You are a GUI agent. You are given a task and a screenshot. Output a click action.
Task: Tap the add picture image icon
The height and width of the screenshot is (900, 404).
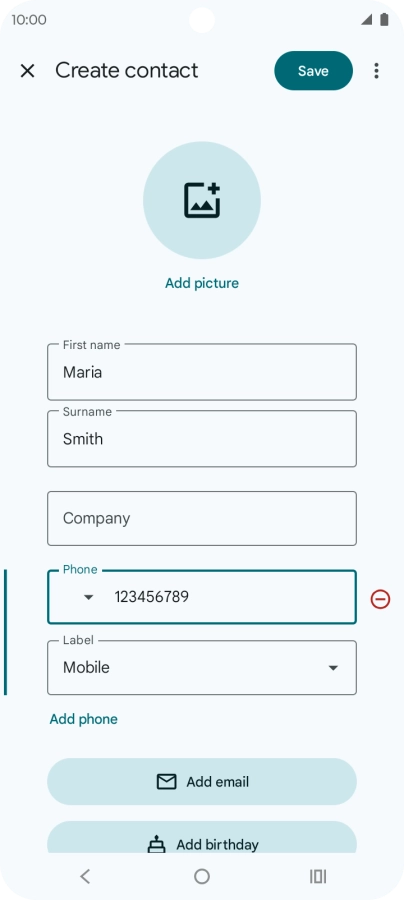[x=202, y=200]
